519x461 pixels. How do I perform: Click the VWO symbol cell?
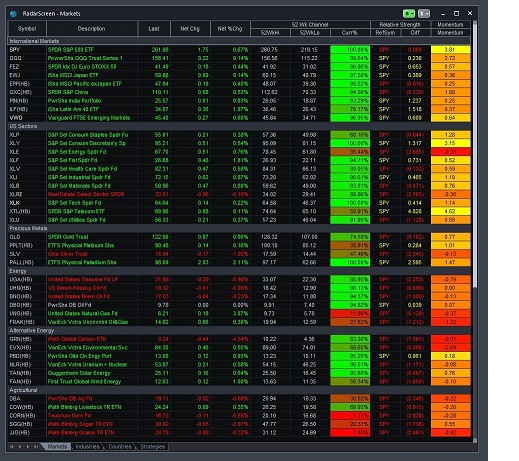tap(27, 118)
